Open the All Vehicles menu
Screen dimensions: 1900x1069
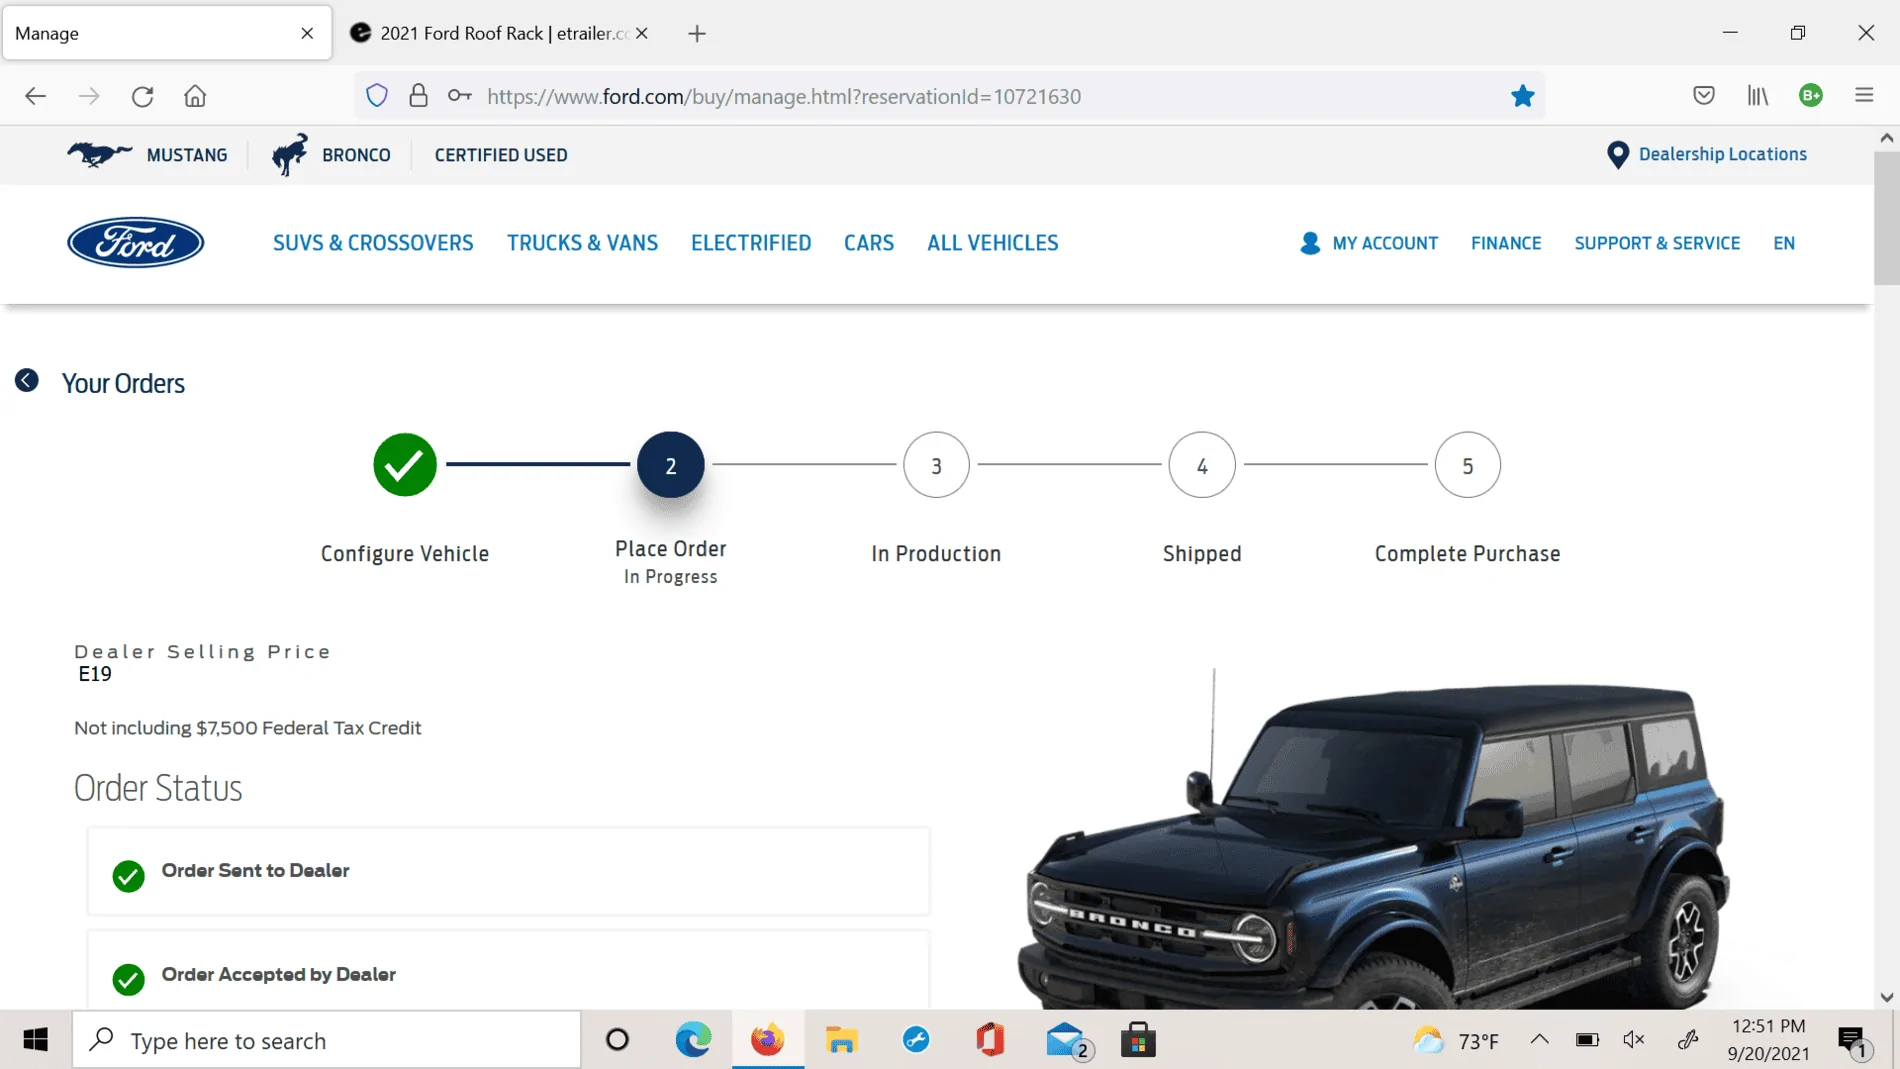tap(992, 243)
